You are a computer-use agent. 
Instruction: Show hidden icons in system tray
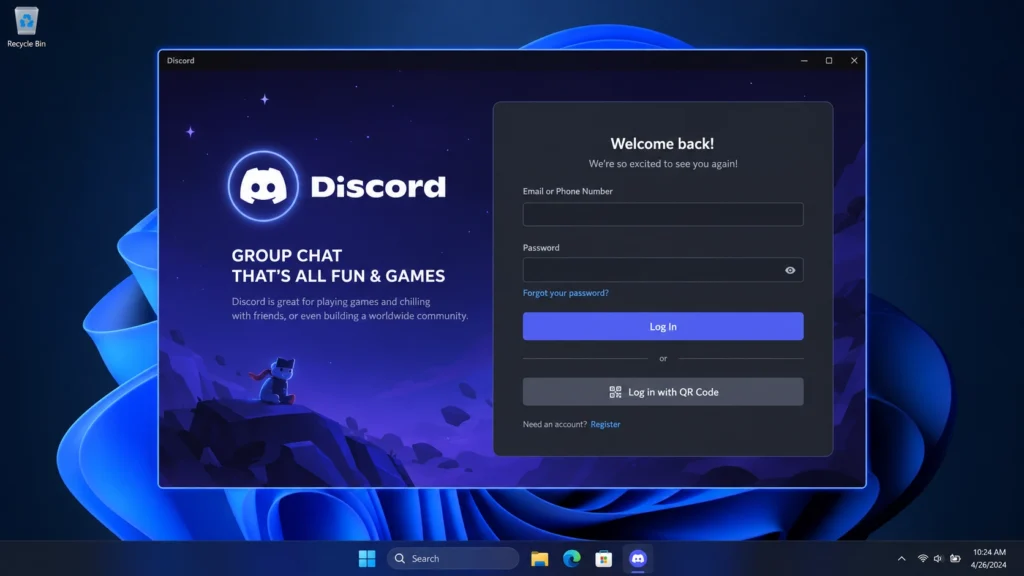click(x=901, y=558)
